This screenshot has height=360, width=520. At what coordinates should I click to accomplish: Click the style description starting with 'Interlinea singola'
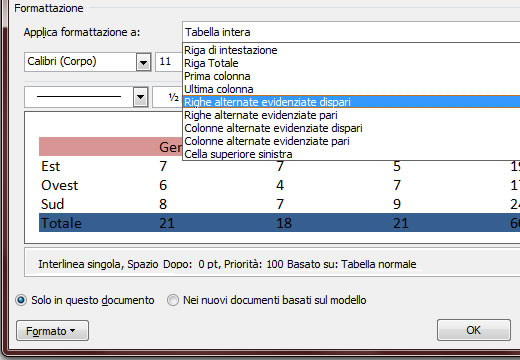click(x=227, y=264)
